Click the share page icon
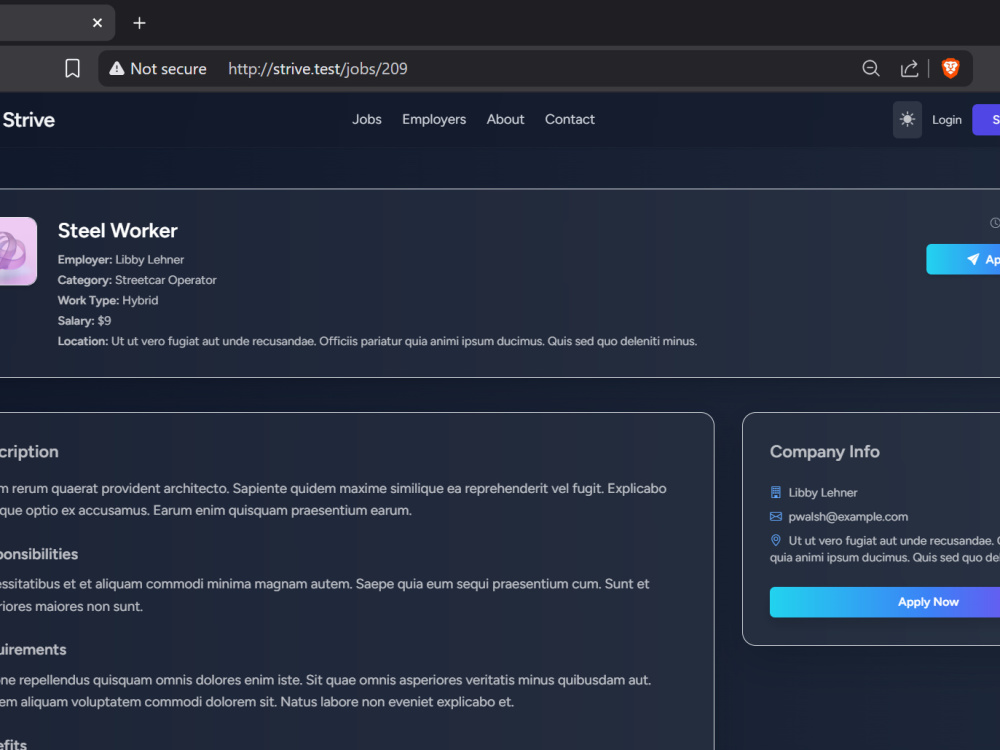This screenshot has height=750, width=1000. click(909, 68)
